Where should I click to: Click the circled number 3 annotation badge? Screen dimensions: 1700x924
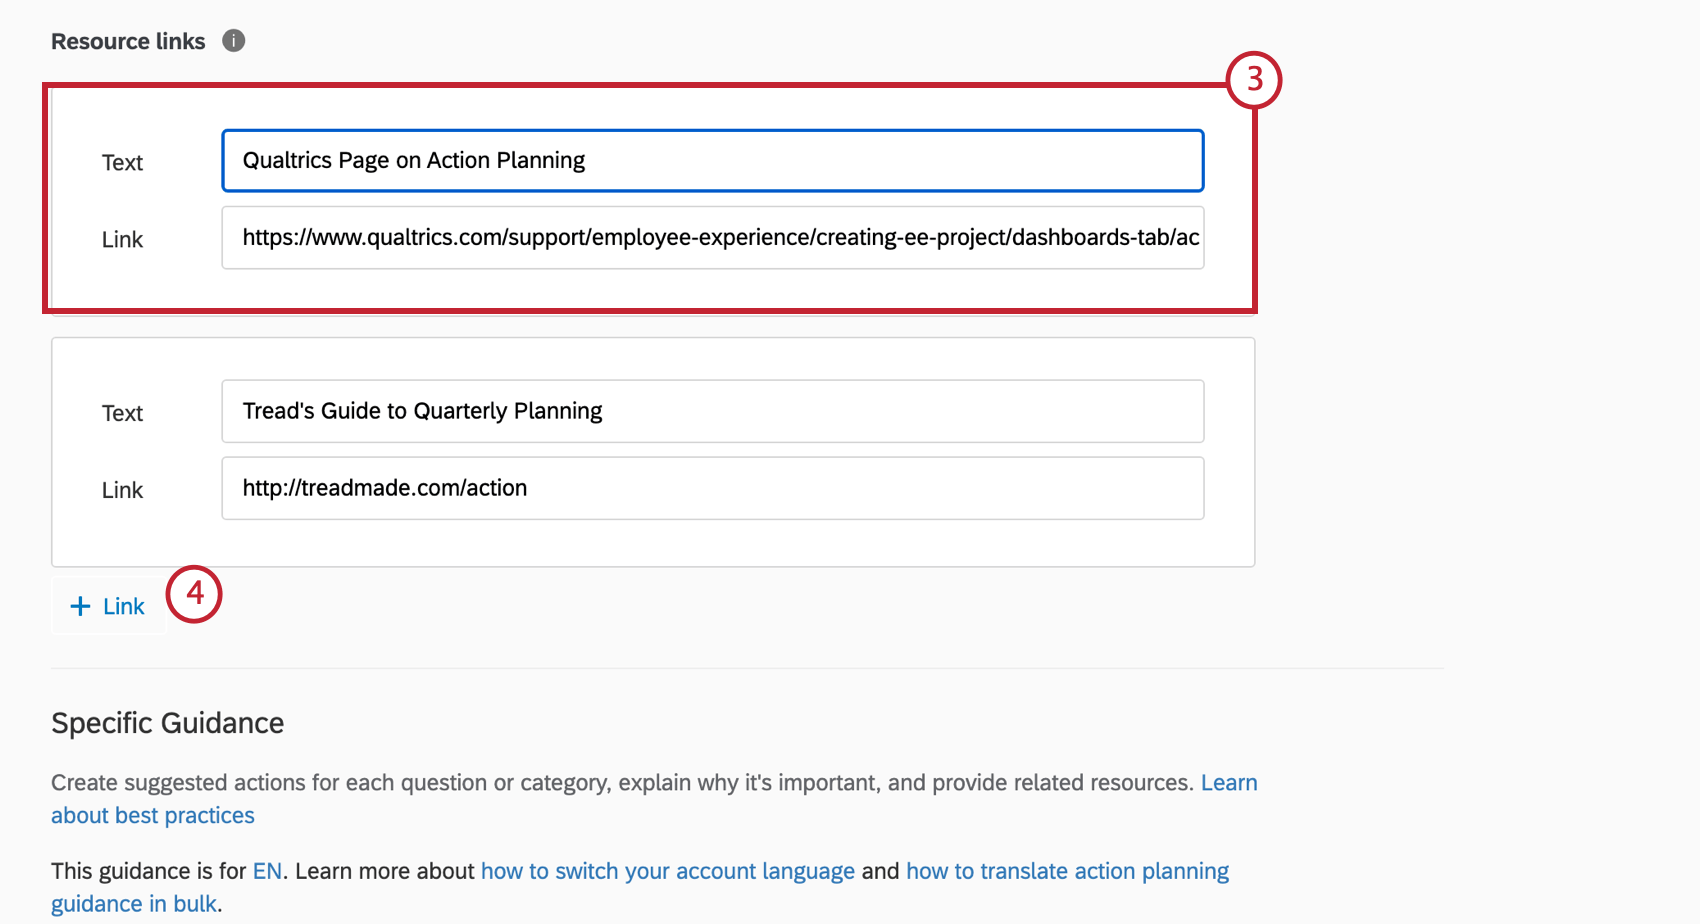pos(1254,80)
